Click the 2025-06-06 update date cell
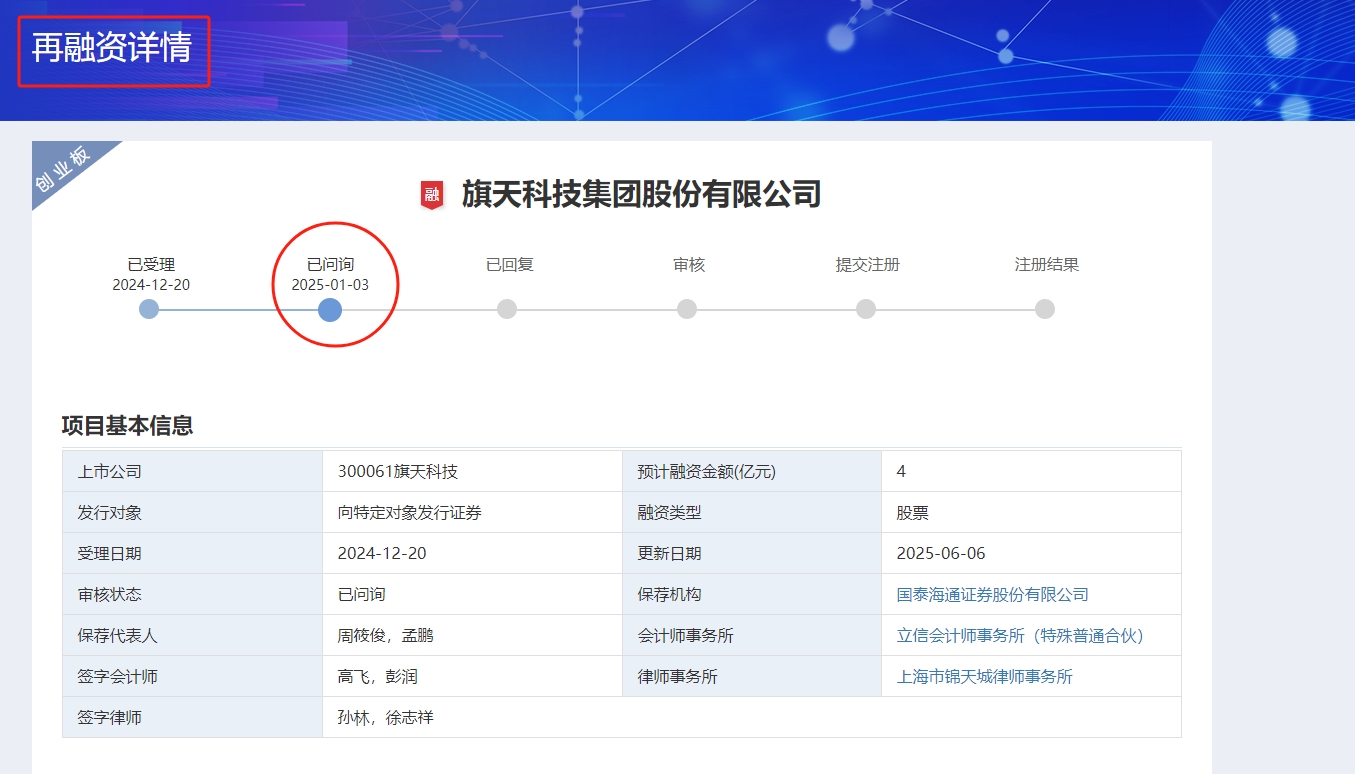The width and height of the screenshot is (1355, 774). tap(1031, 554)
